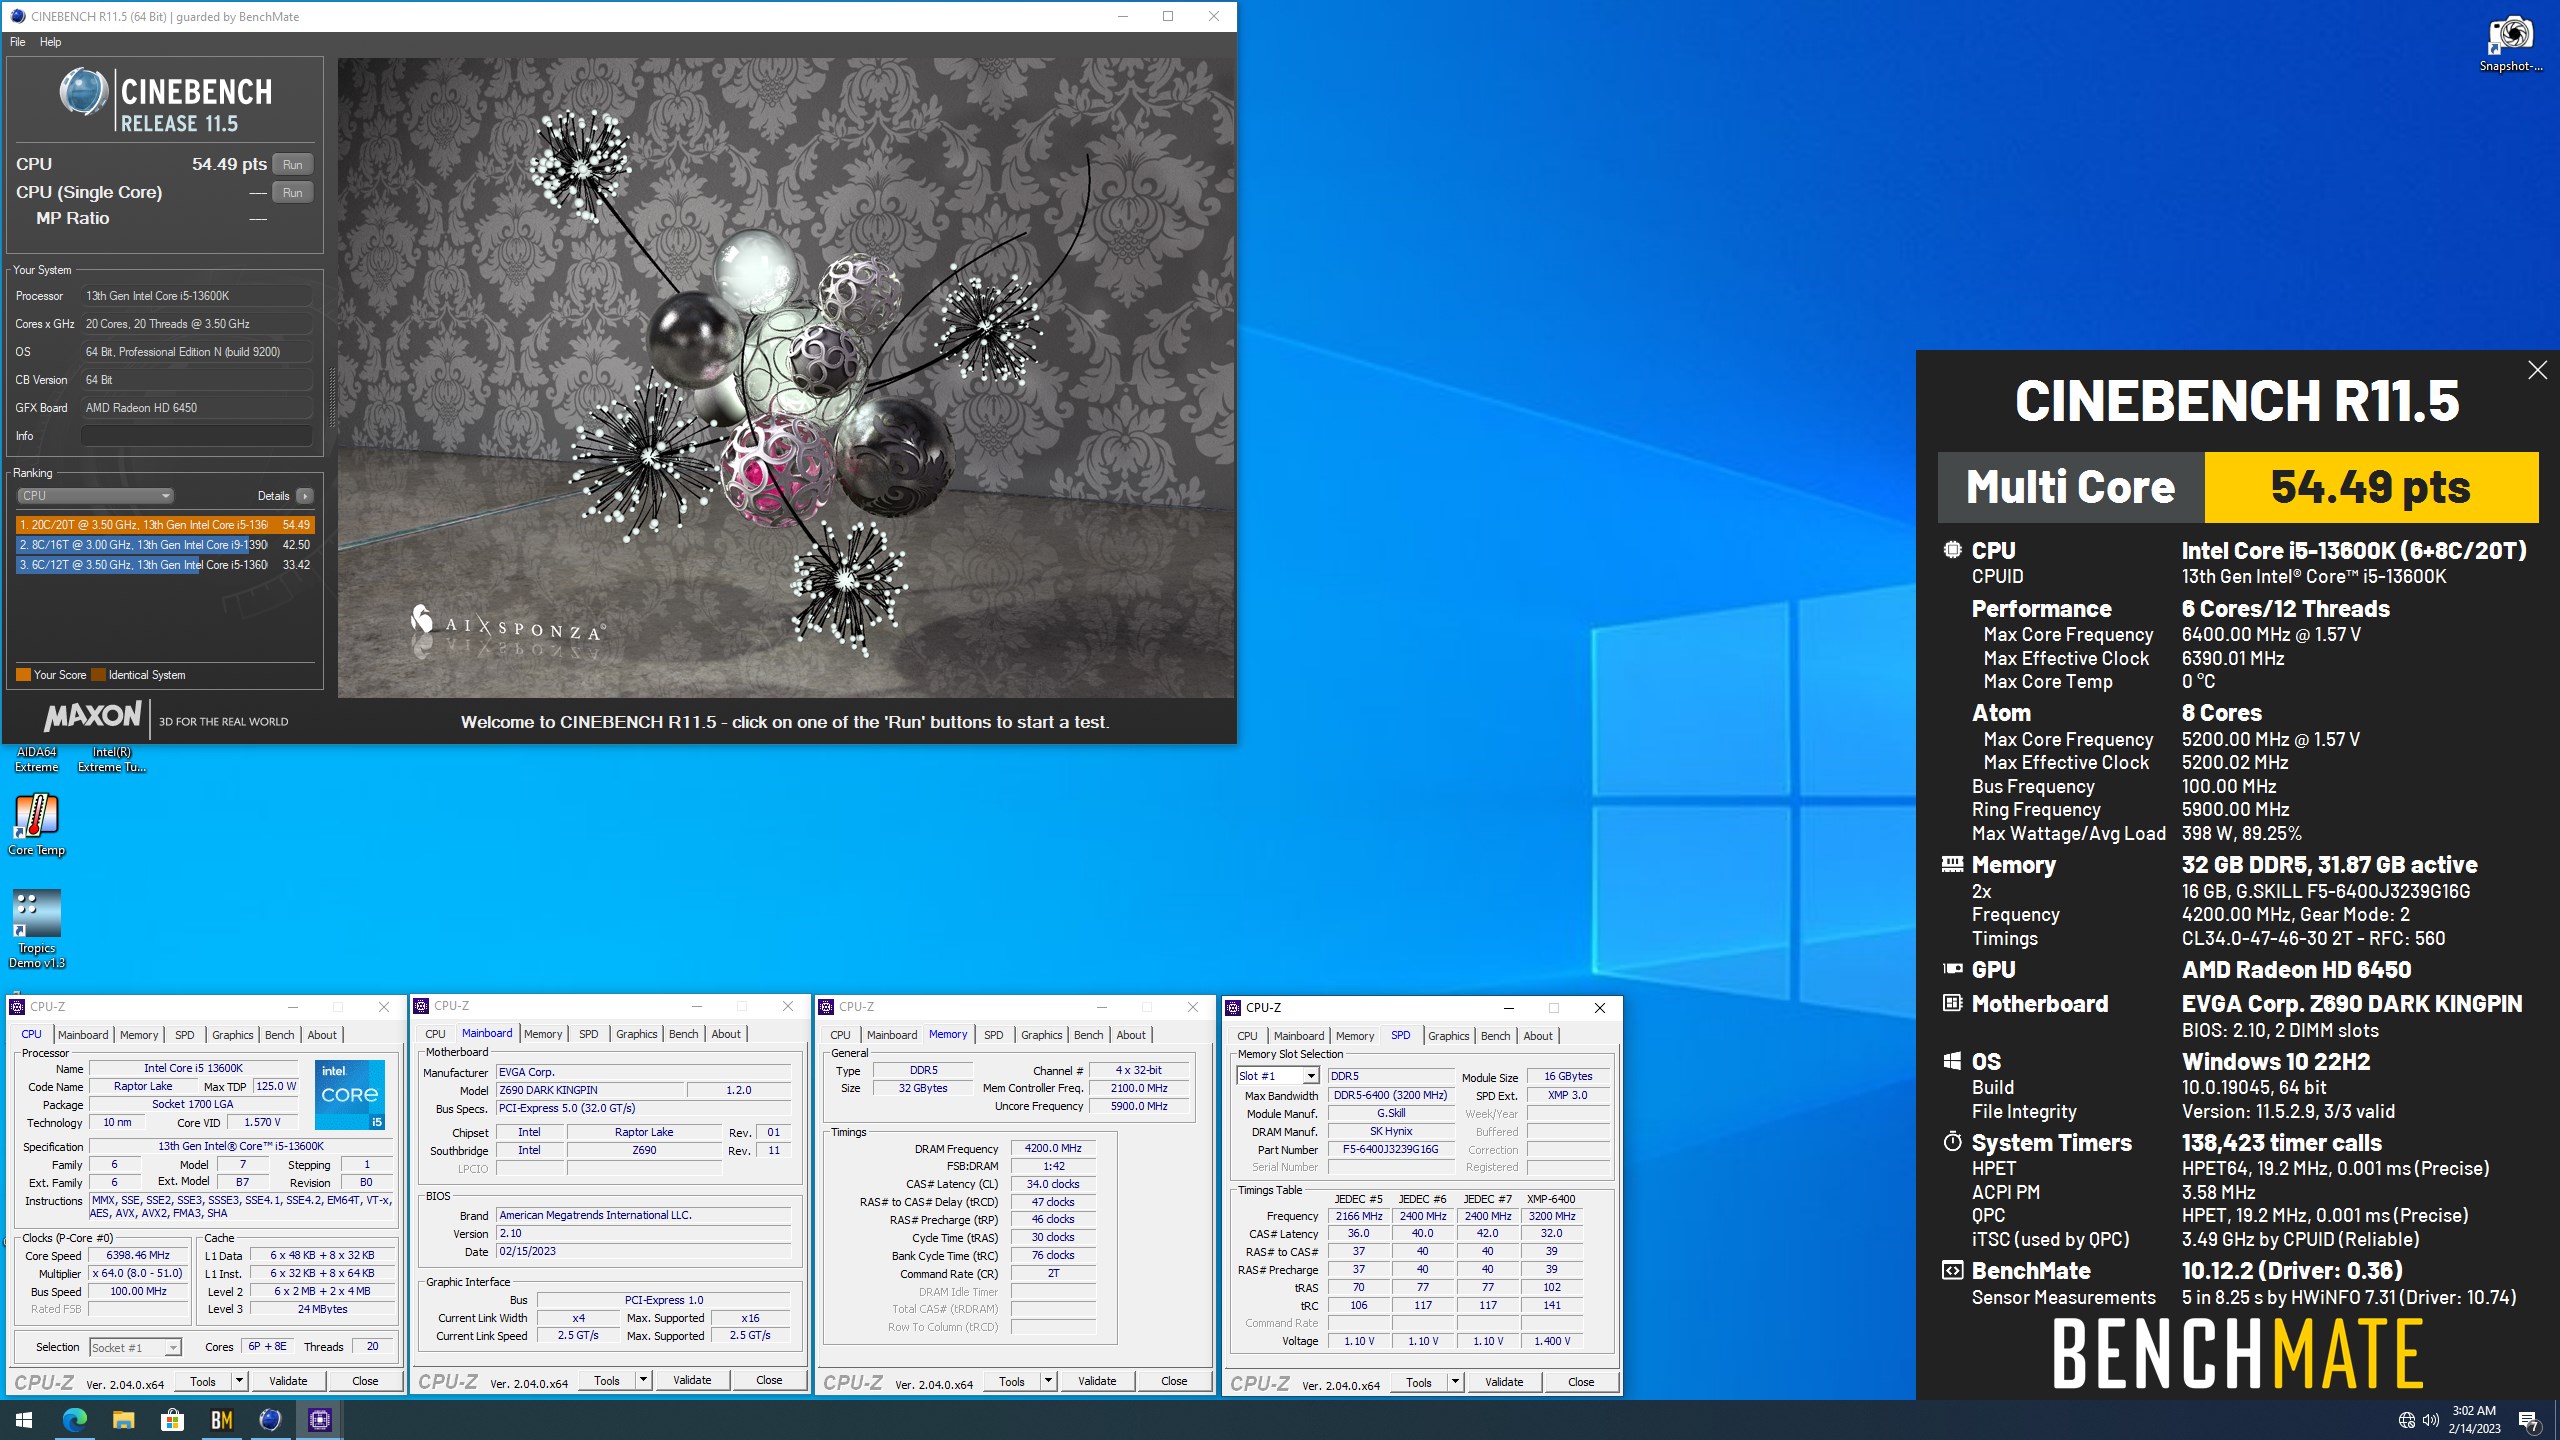The image size is (2560, 1440).
Task: Open Intel Extreme Tuning desktop shortcut
Action: pyautogui.click(x=112, y=760)
